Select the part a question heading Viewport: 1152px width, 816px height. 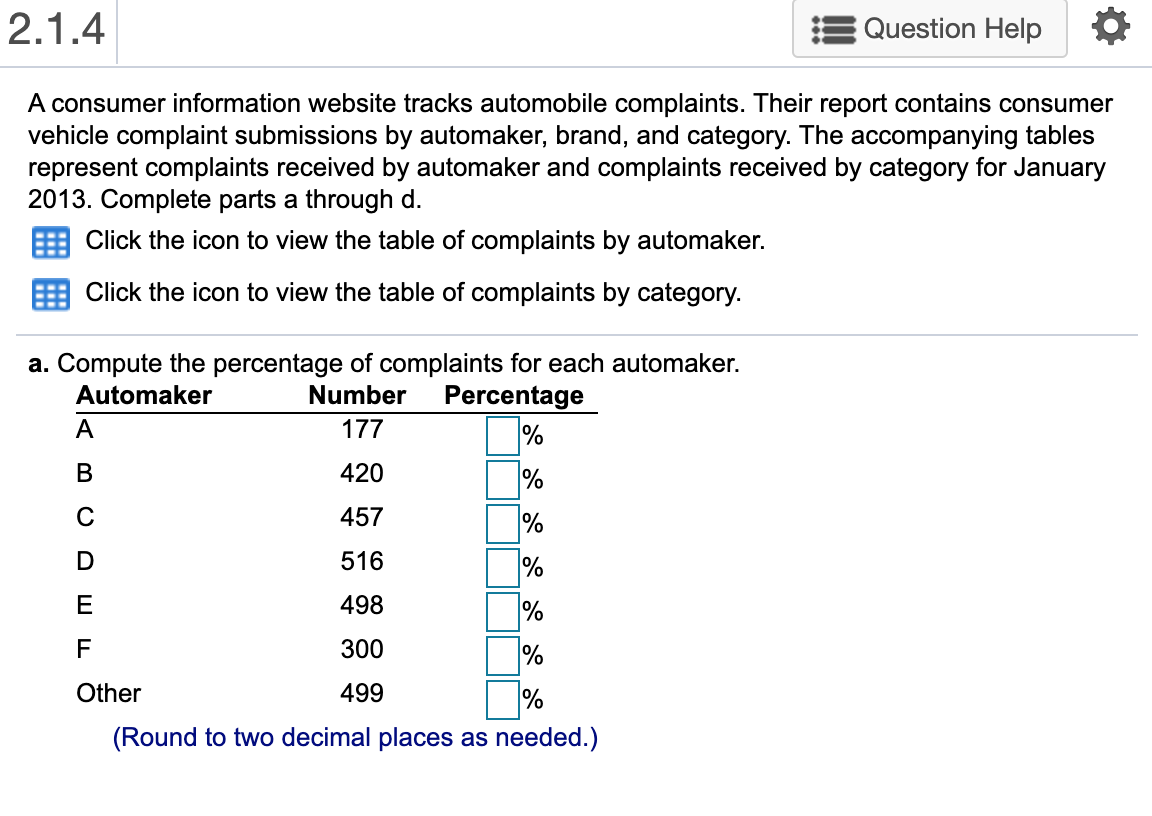tap(383, 363)
